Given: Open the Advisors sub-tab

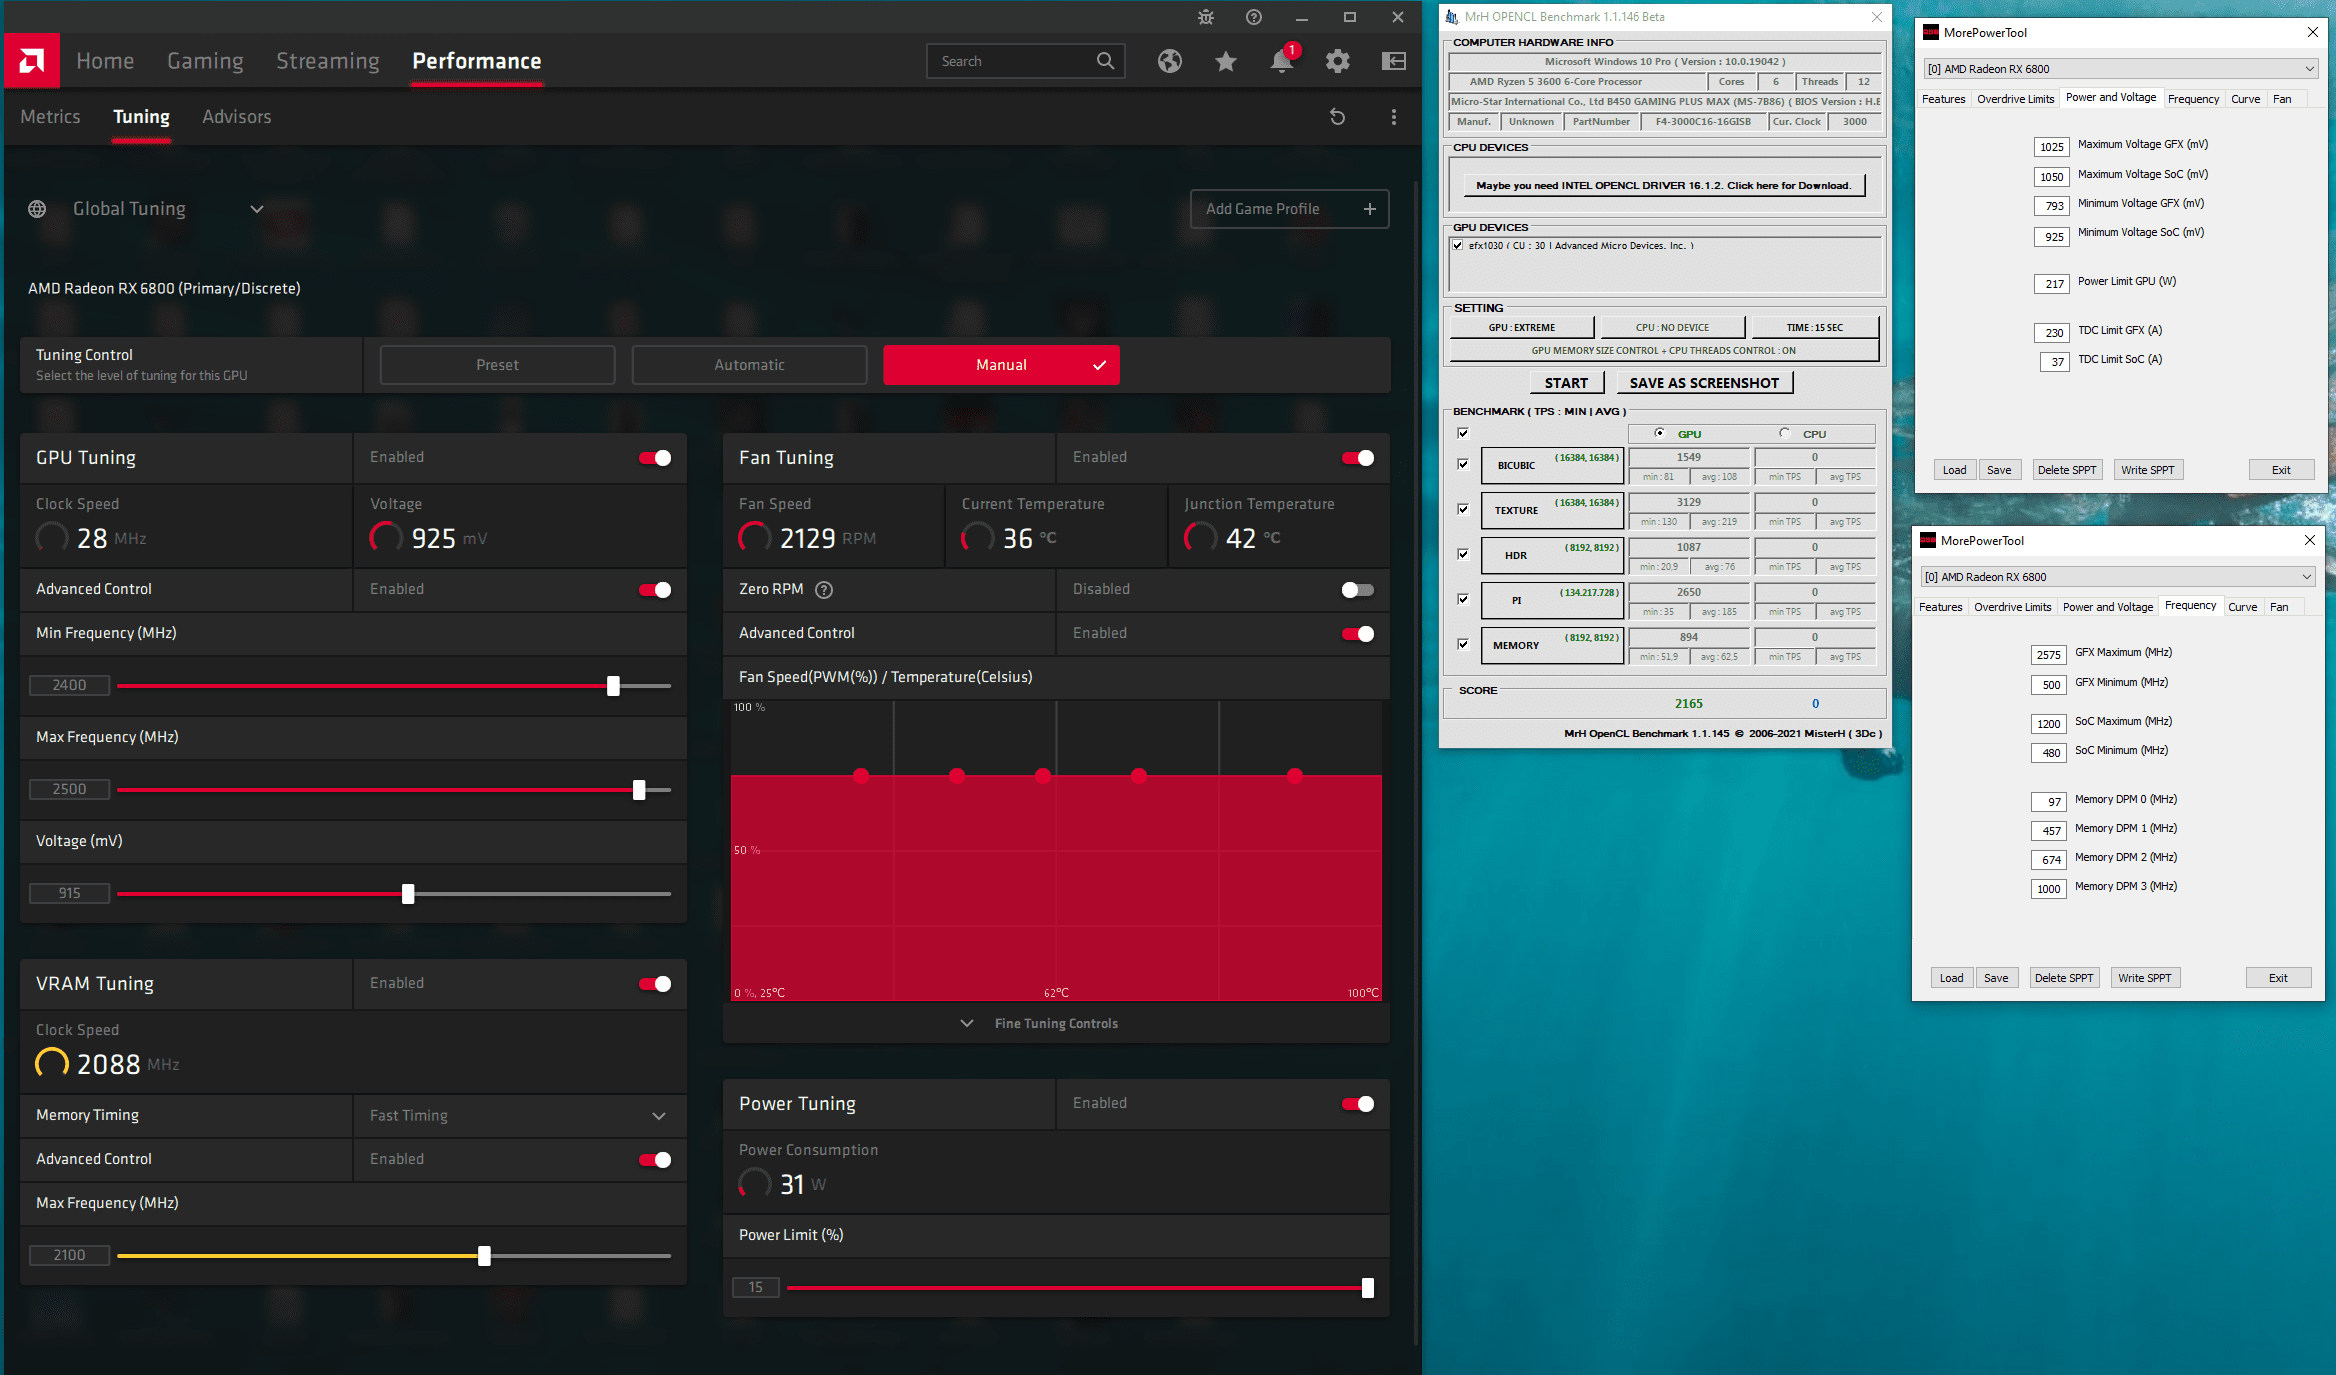Looking at the screenshot, I should [x=237, y=117].
